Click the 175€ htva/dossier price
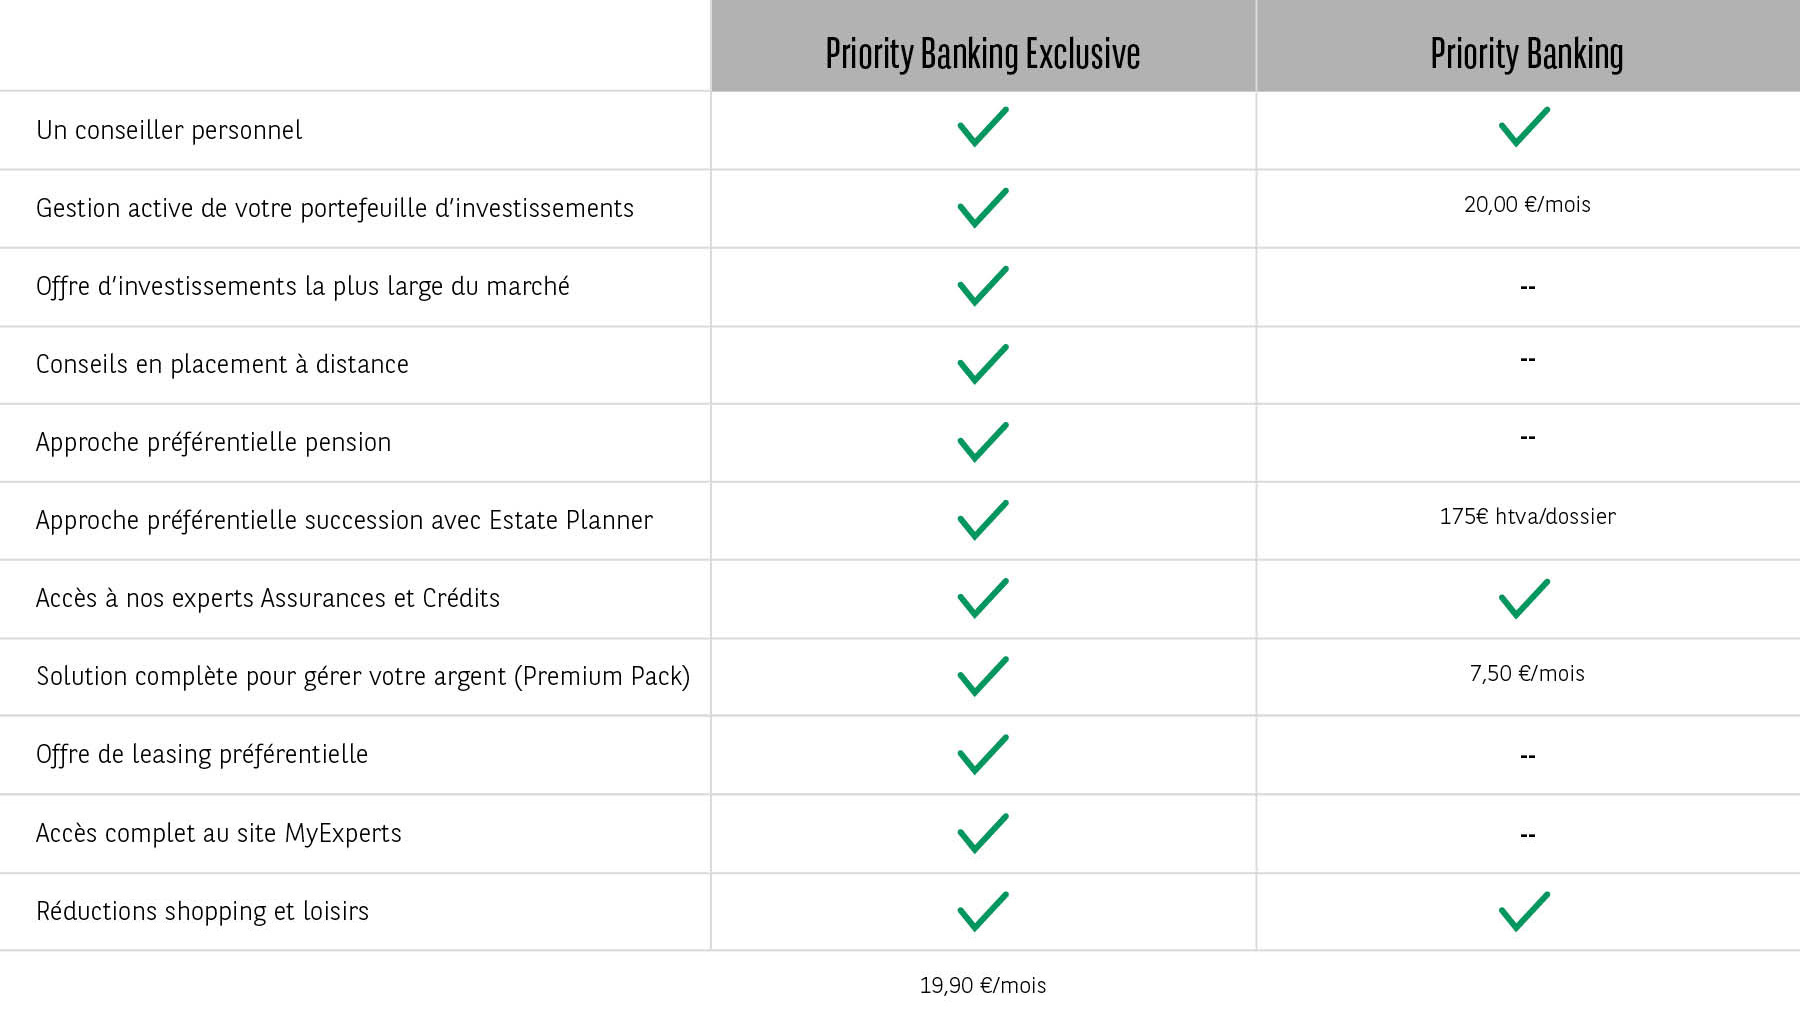This screenshot has height=1033, width=1800. [1527, 517]
